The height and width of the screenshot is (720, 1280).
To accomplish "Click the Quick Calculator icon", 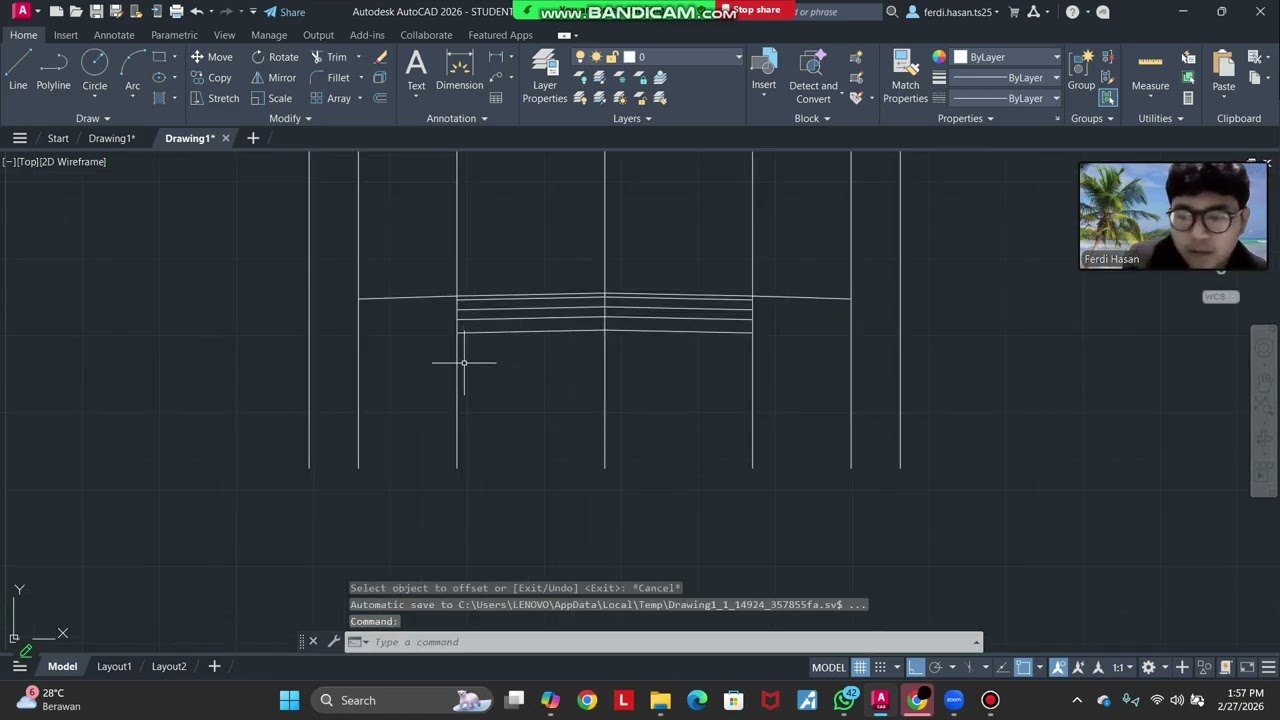I will click(1188, 98).
